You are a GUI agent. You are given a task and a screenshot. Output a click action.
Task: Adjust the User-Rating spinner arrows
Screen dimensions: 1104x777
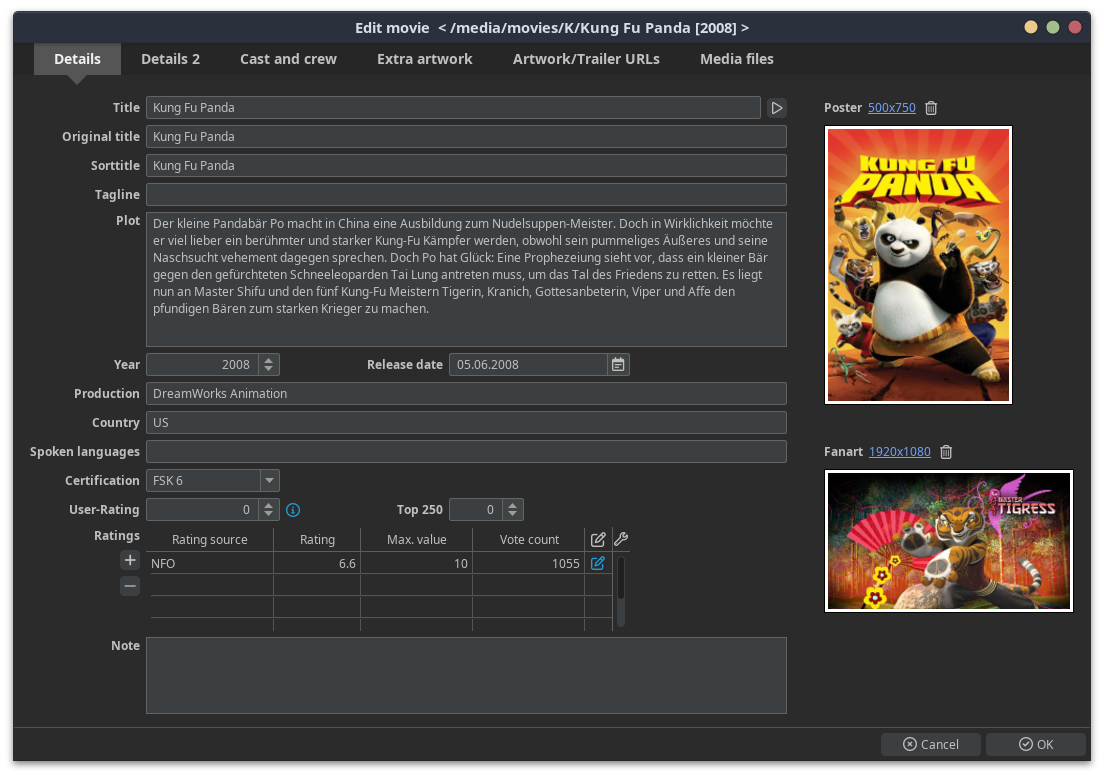pyautogui.click(x=269, y=510)
